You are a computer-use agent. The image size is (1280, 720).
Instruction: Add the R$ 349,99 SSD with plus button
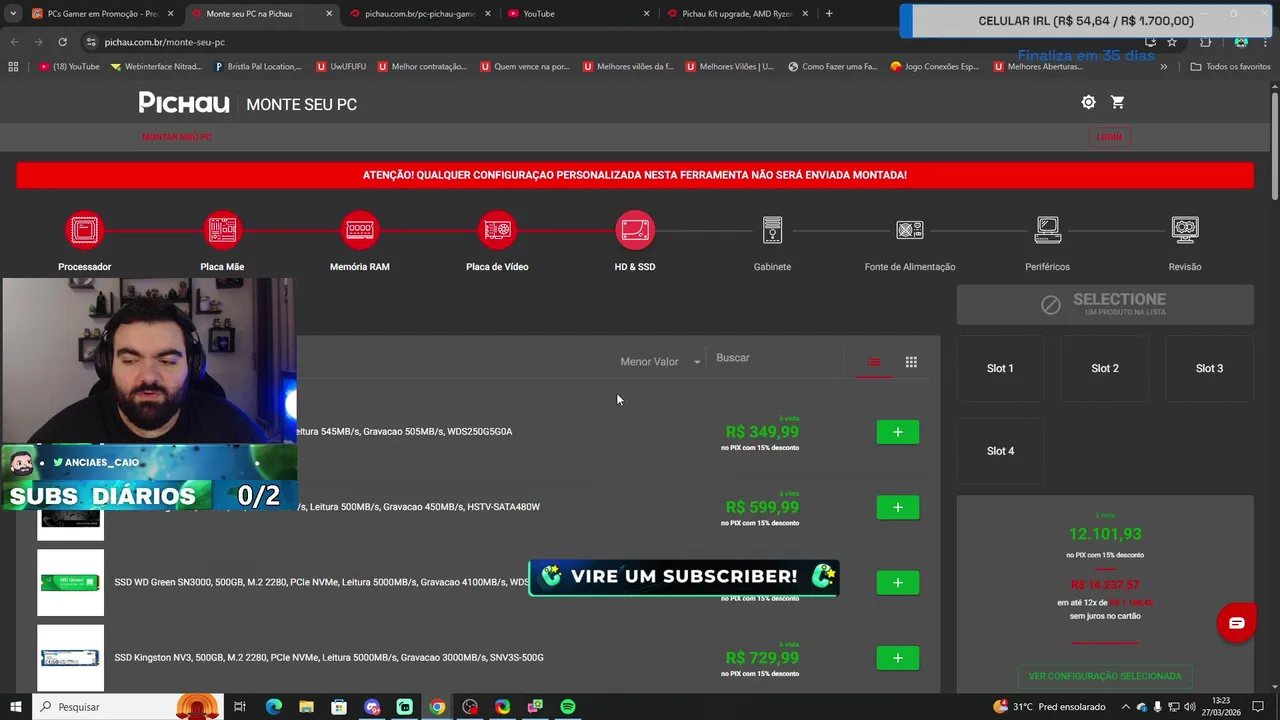(x=898, y=432)
